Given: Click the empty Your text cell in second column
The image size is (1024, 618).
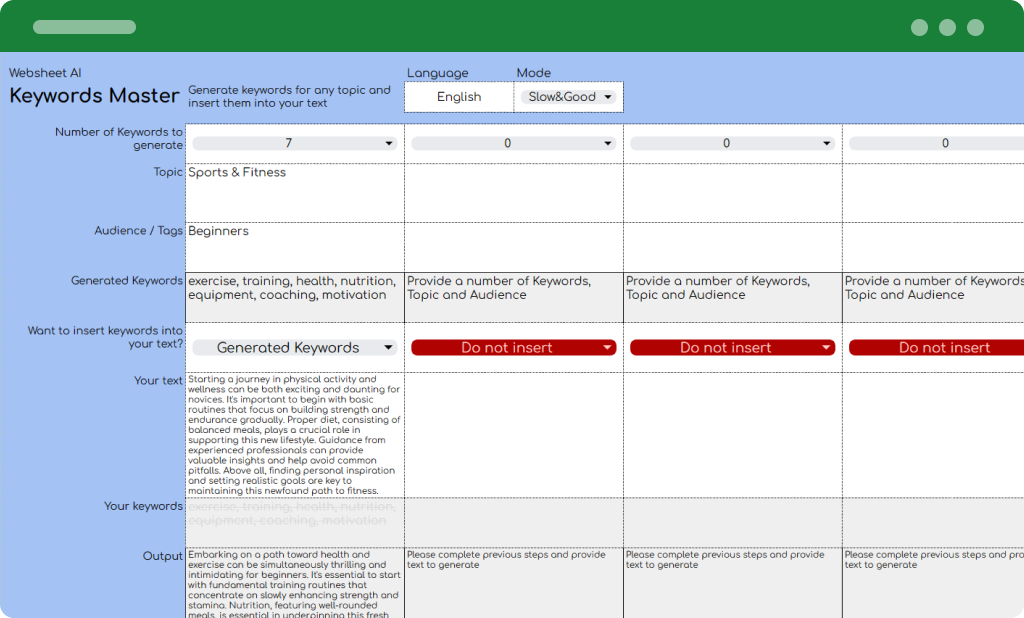Looking at the screenshot, I should [x=514, y=435].
